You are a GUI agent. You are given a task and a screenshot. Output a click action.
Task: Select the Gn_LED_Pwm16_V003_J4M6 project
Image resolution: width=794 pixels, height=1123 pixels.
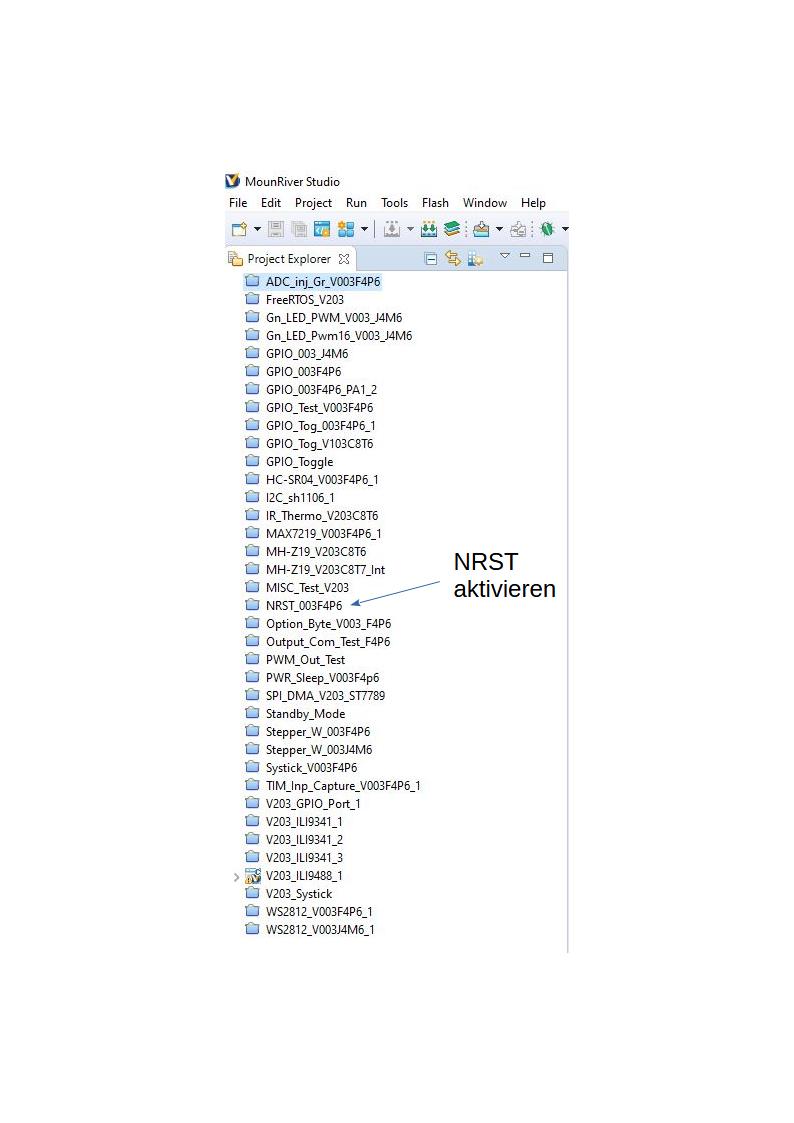339,336
